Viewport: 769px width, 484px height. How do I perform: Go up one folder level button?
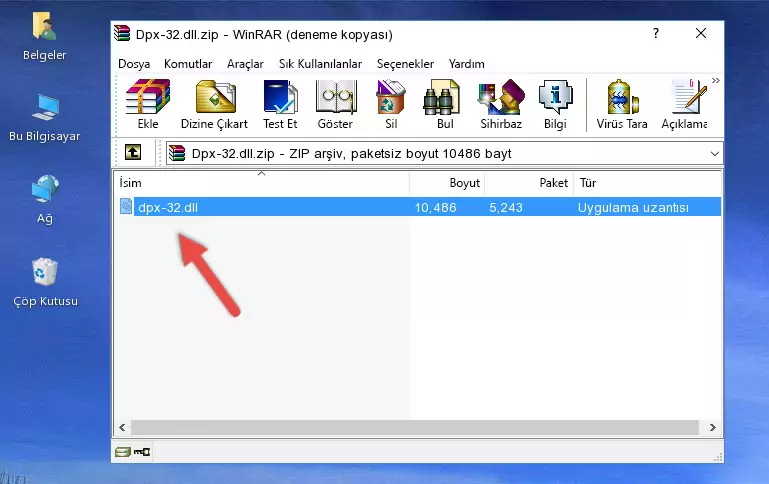133,153
